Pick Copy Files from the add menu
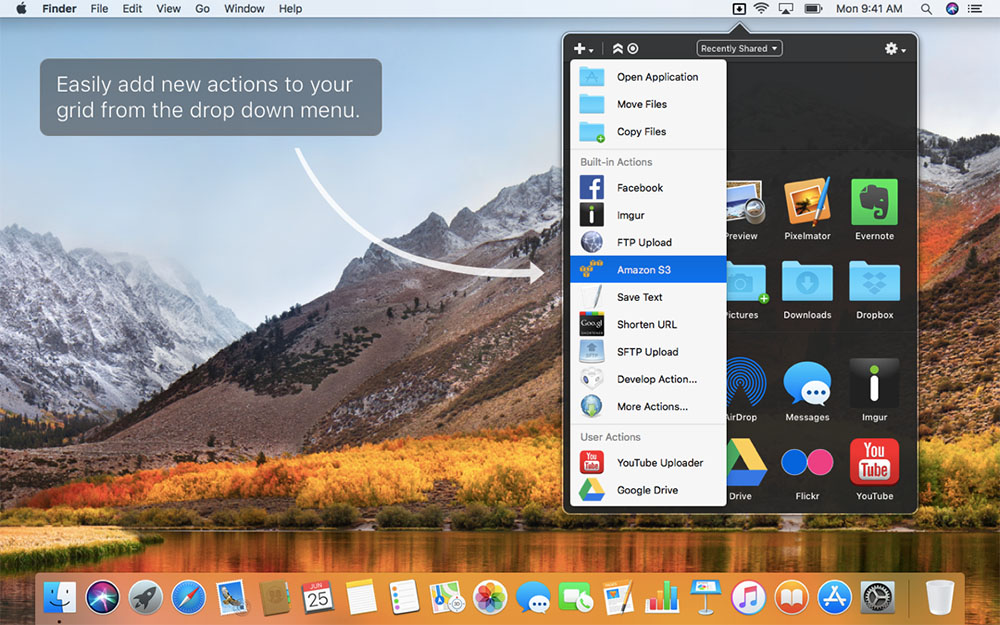This screenshot has width=1000, height=625. [x=648, y=131]
